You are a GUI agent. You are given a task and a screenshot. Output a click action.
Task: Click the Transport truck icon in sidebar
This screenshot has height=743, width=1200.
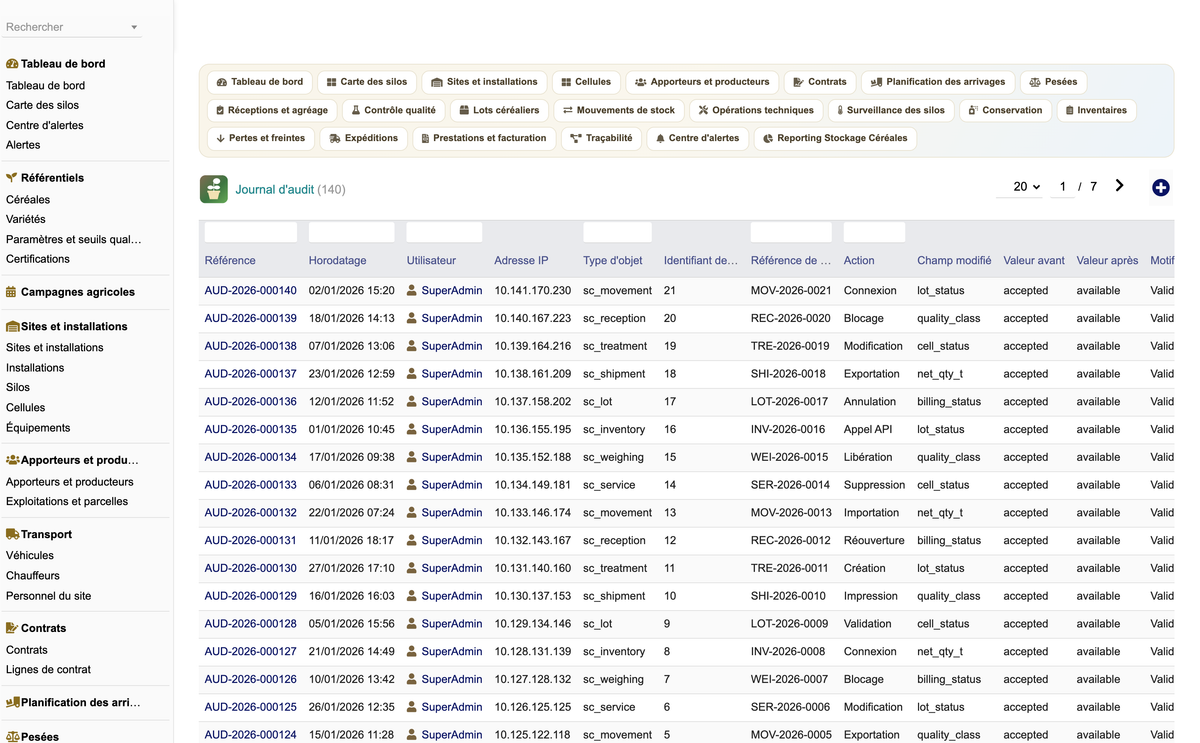[x=13, y=534]
